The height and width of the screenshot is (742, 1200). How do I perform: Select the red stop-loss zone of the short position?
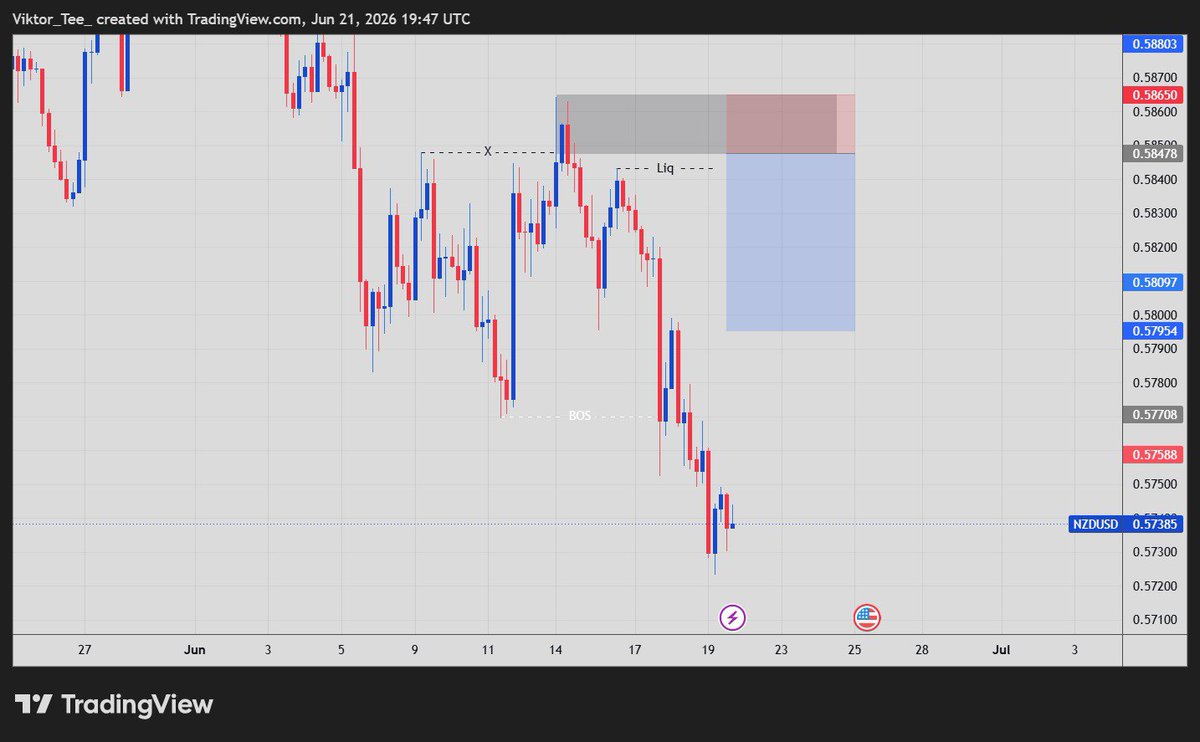pos(790,124)
